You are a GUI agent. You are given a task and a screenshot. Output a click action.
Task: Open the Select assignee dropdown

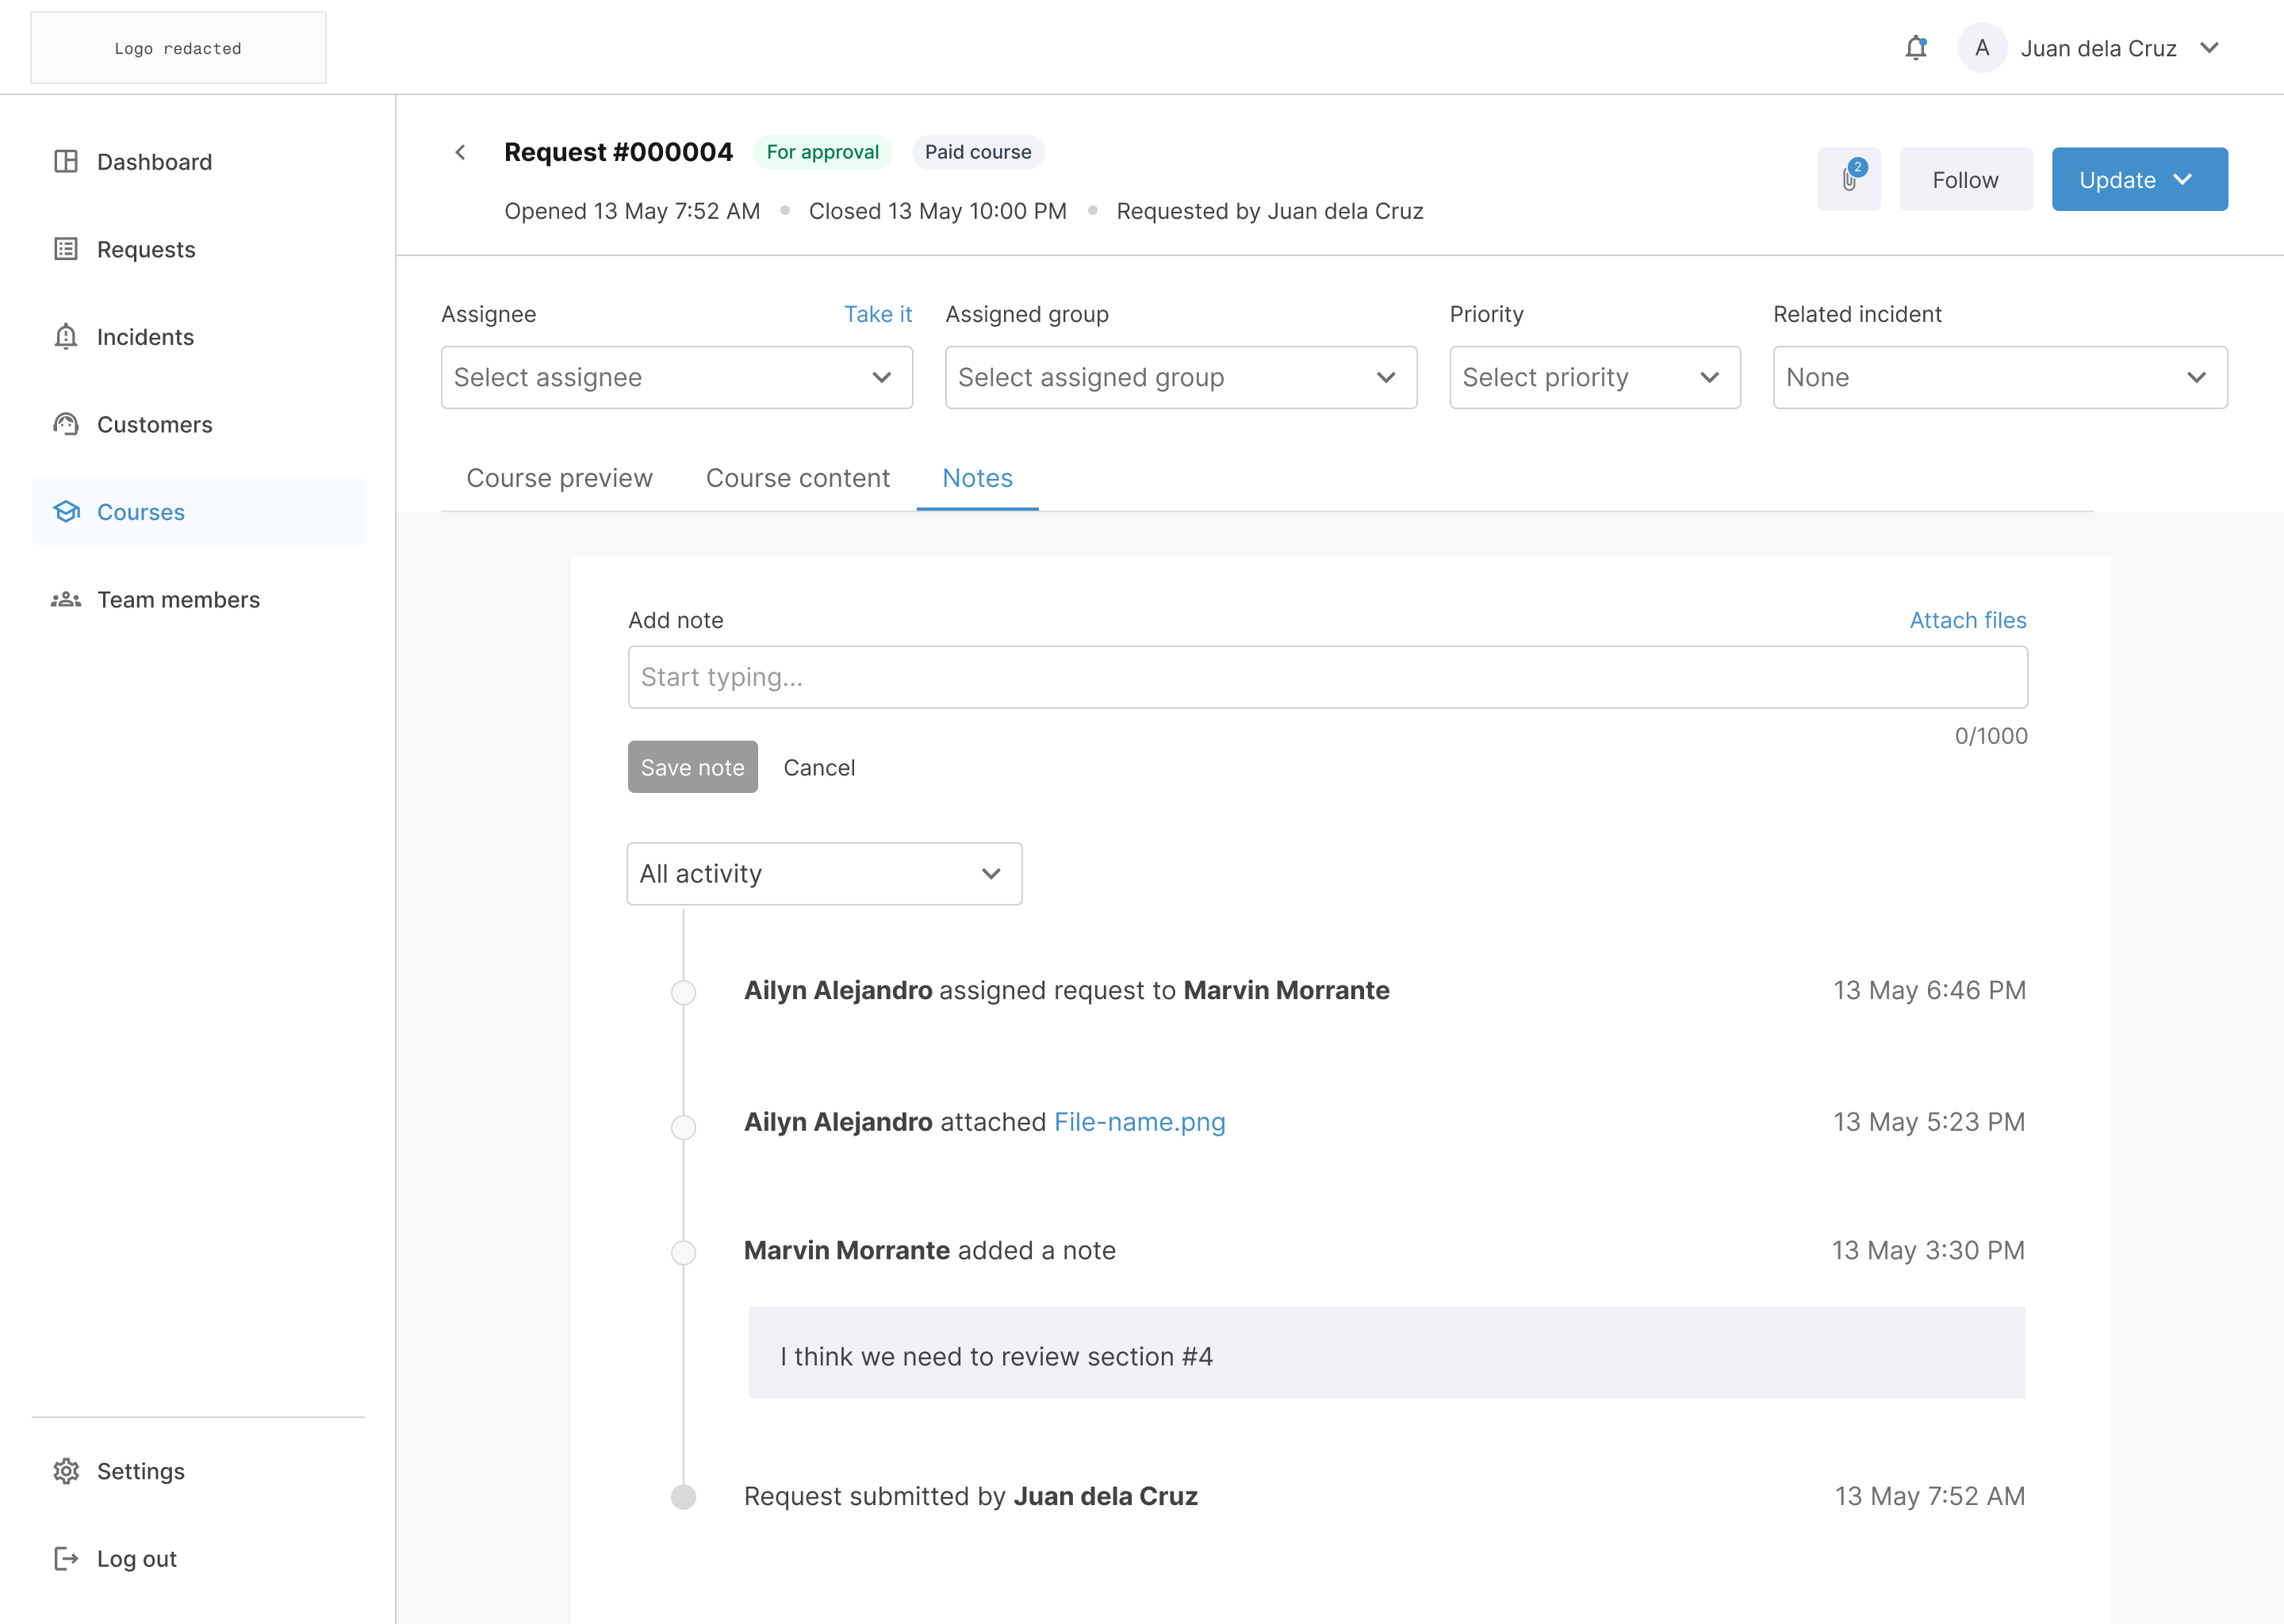(x=676, y=377)
